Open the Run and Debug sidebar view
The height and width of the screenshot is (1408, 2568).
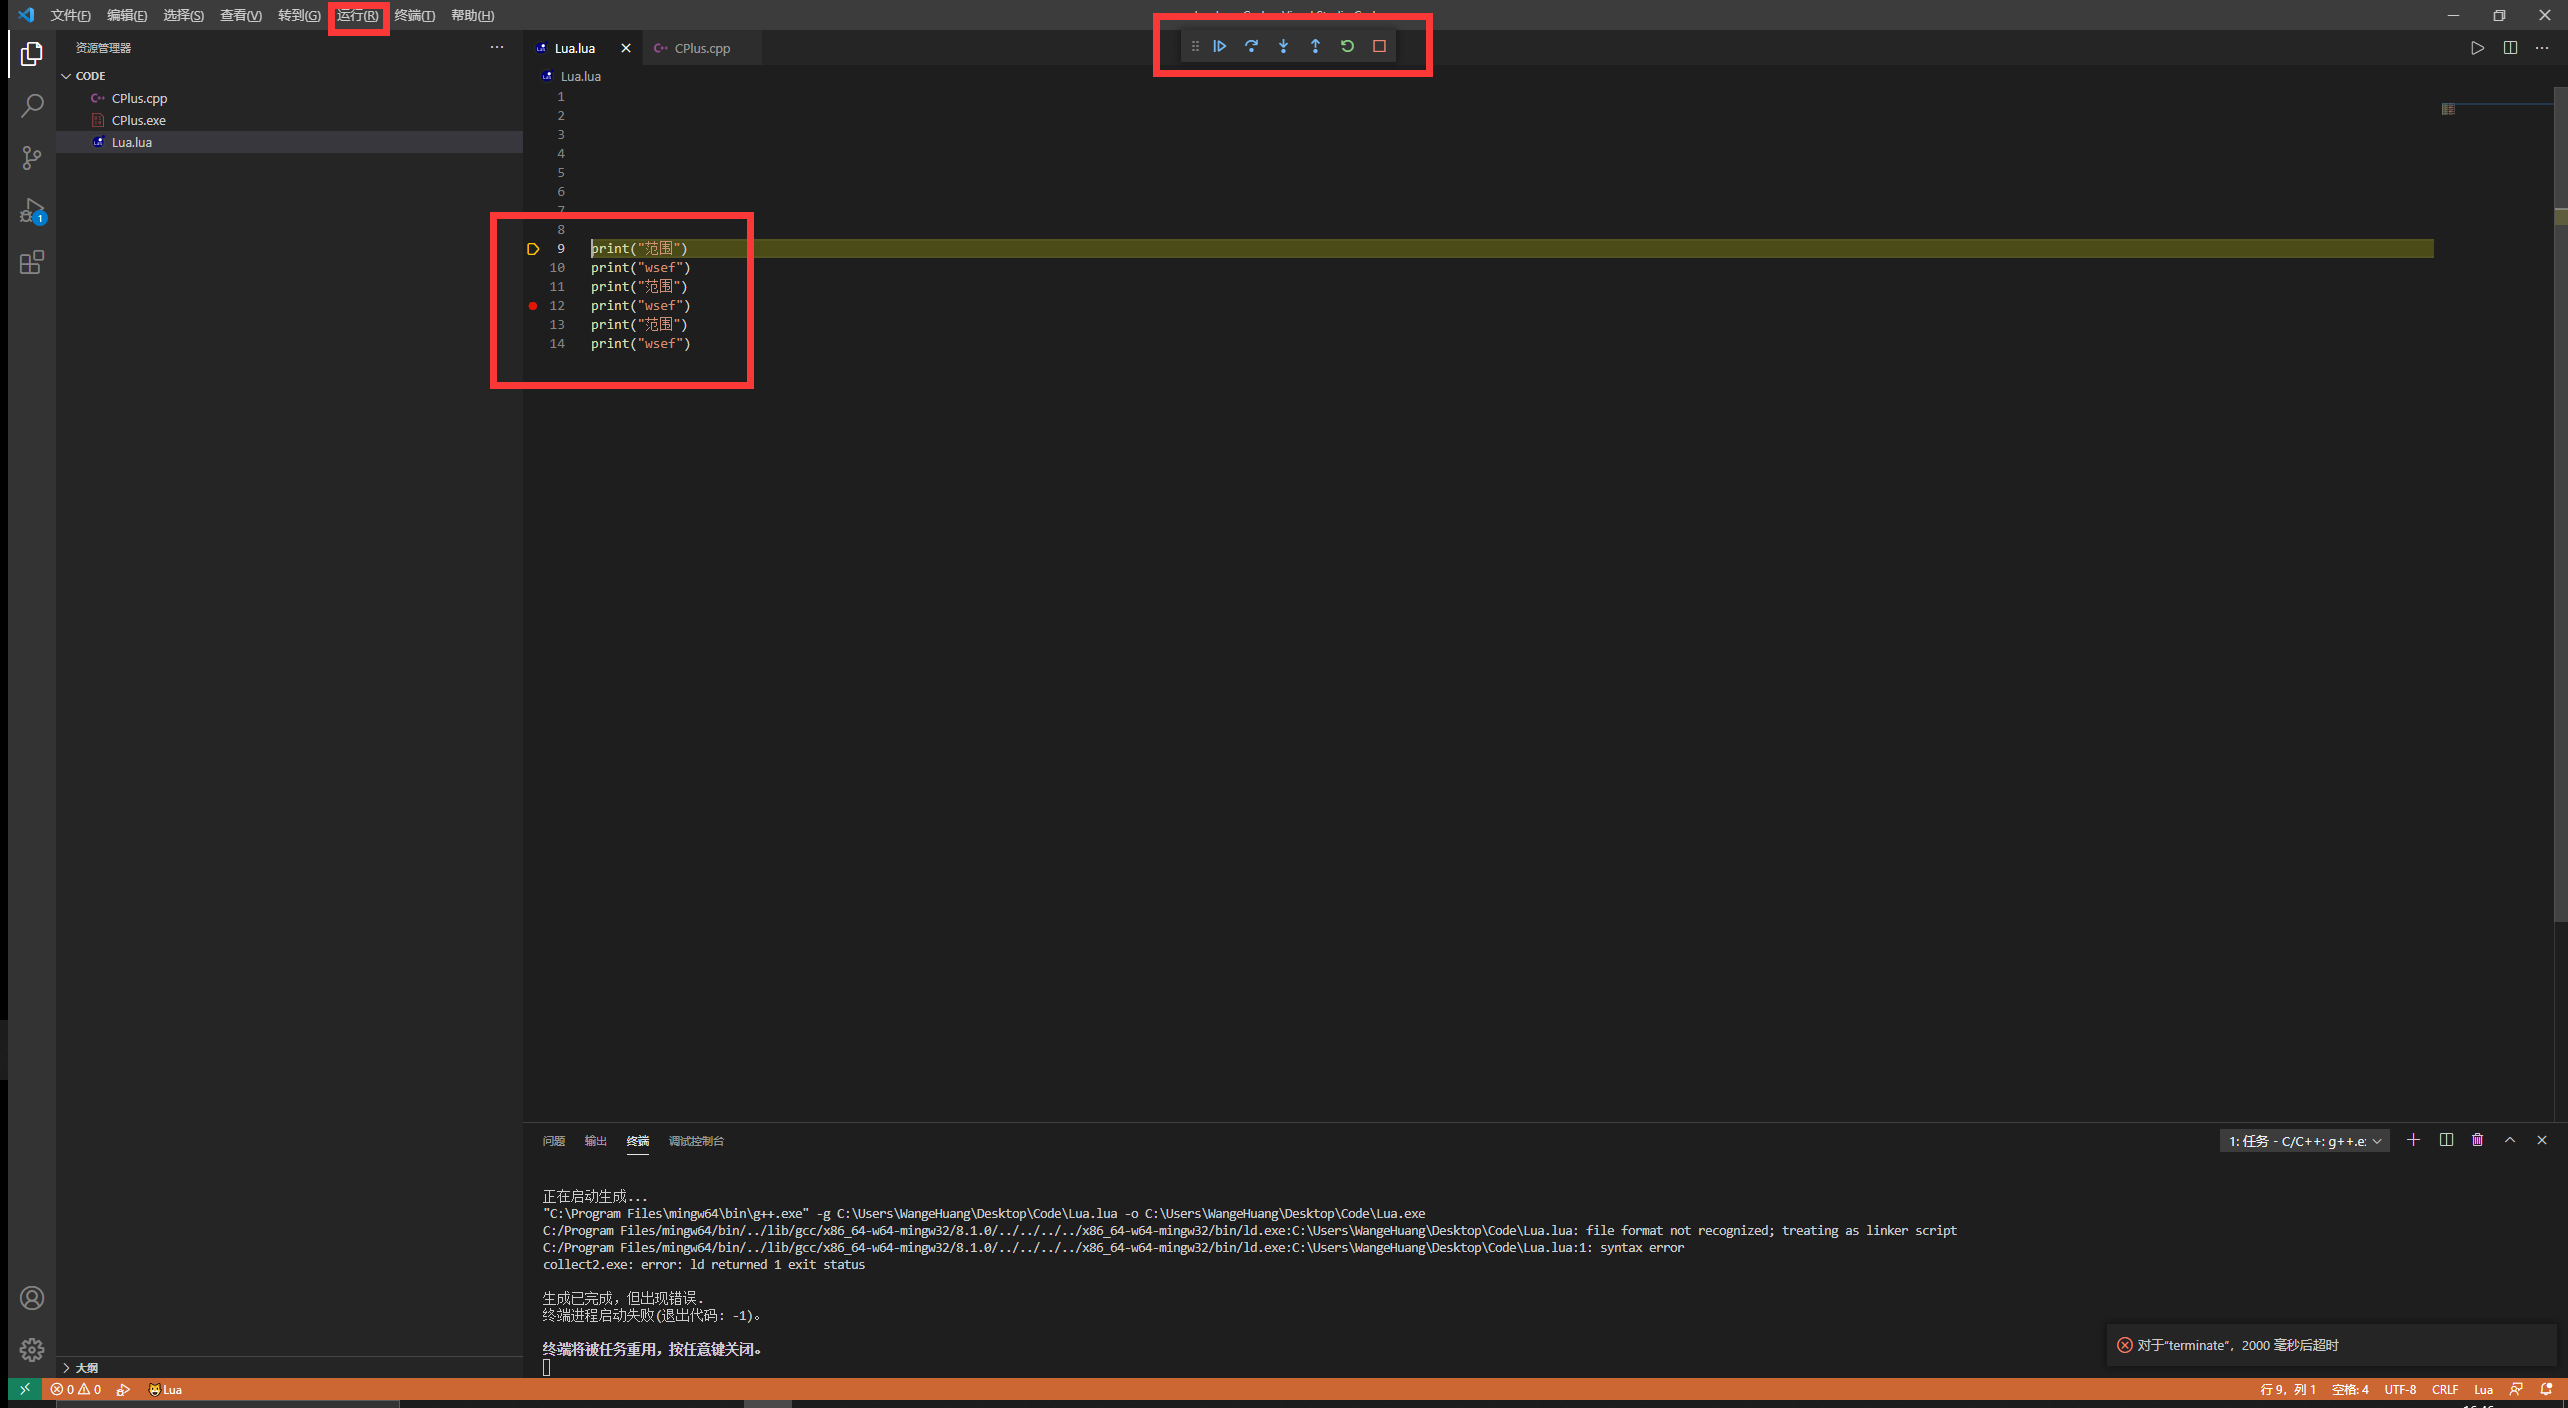[32, 210]
